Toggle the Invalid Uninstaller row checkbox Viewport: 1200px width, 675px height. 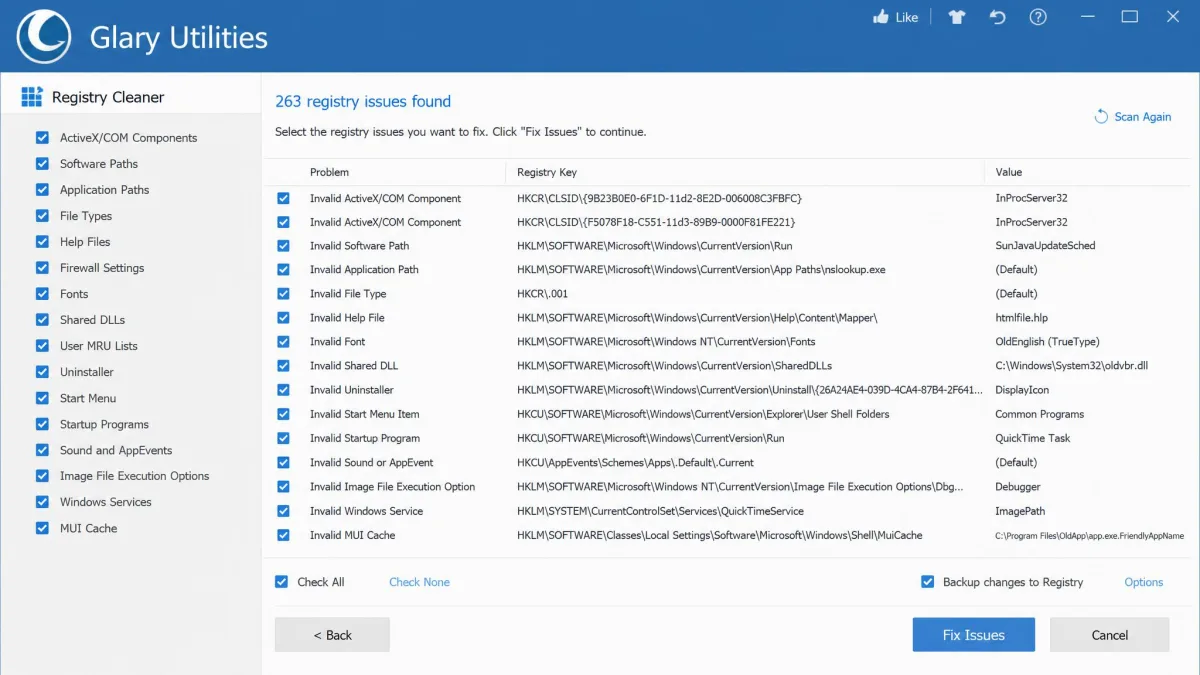click(284, 390)
